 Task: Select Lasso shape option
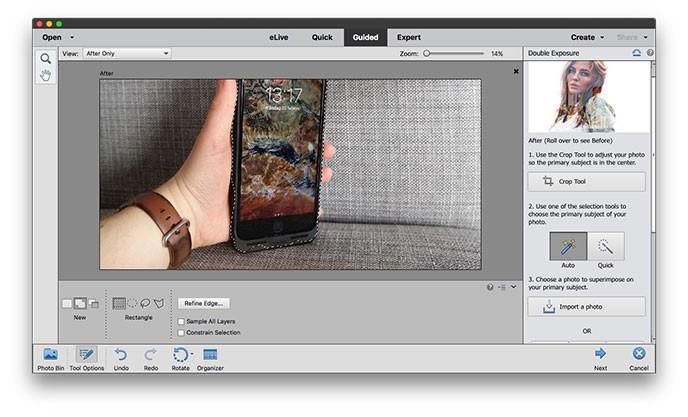click(x=145, y=303)
